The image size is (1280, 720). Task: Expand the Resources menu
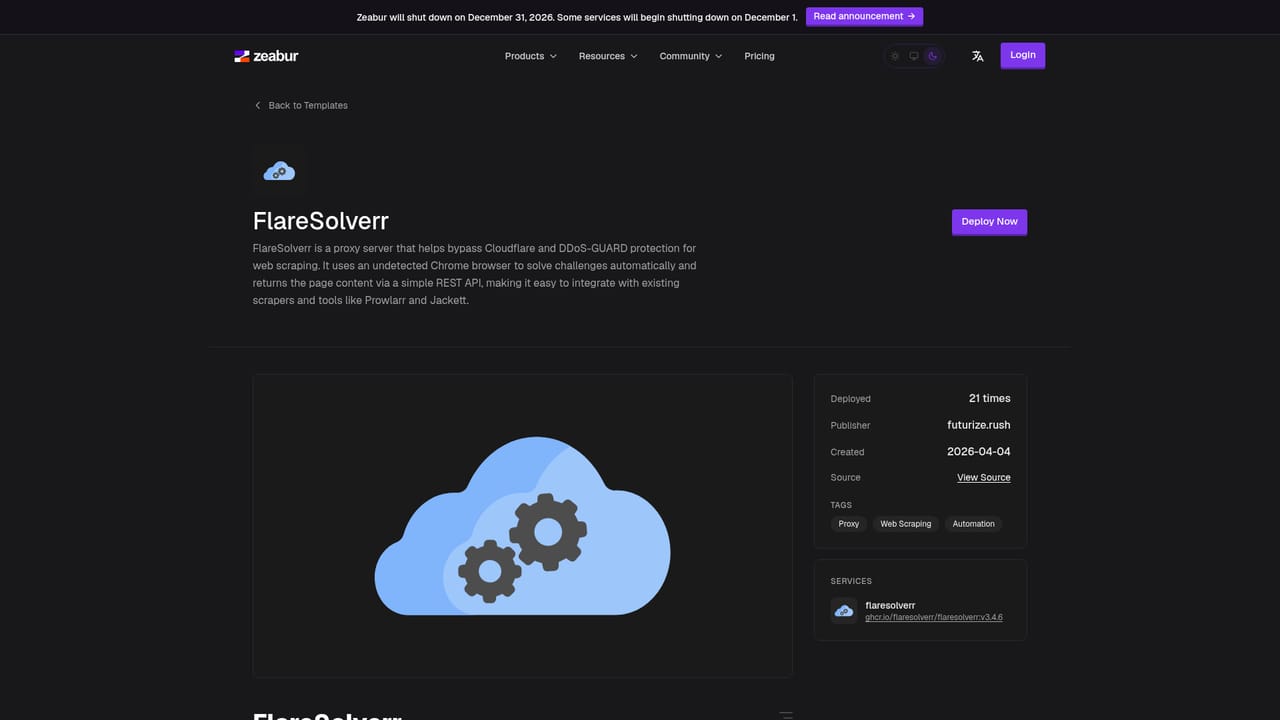pos(608,56)
